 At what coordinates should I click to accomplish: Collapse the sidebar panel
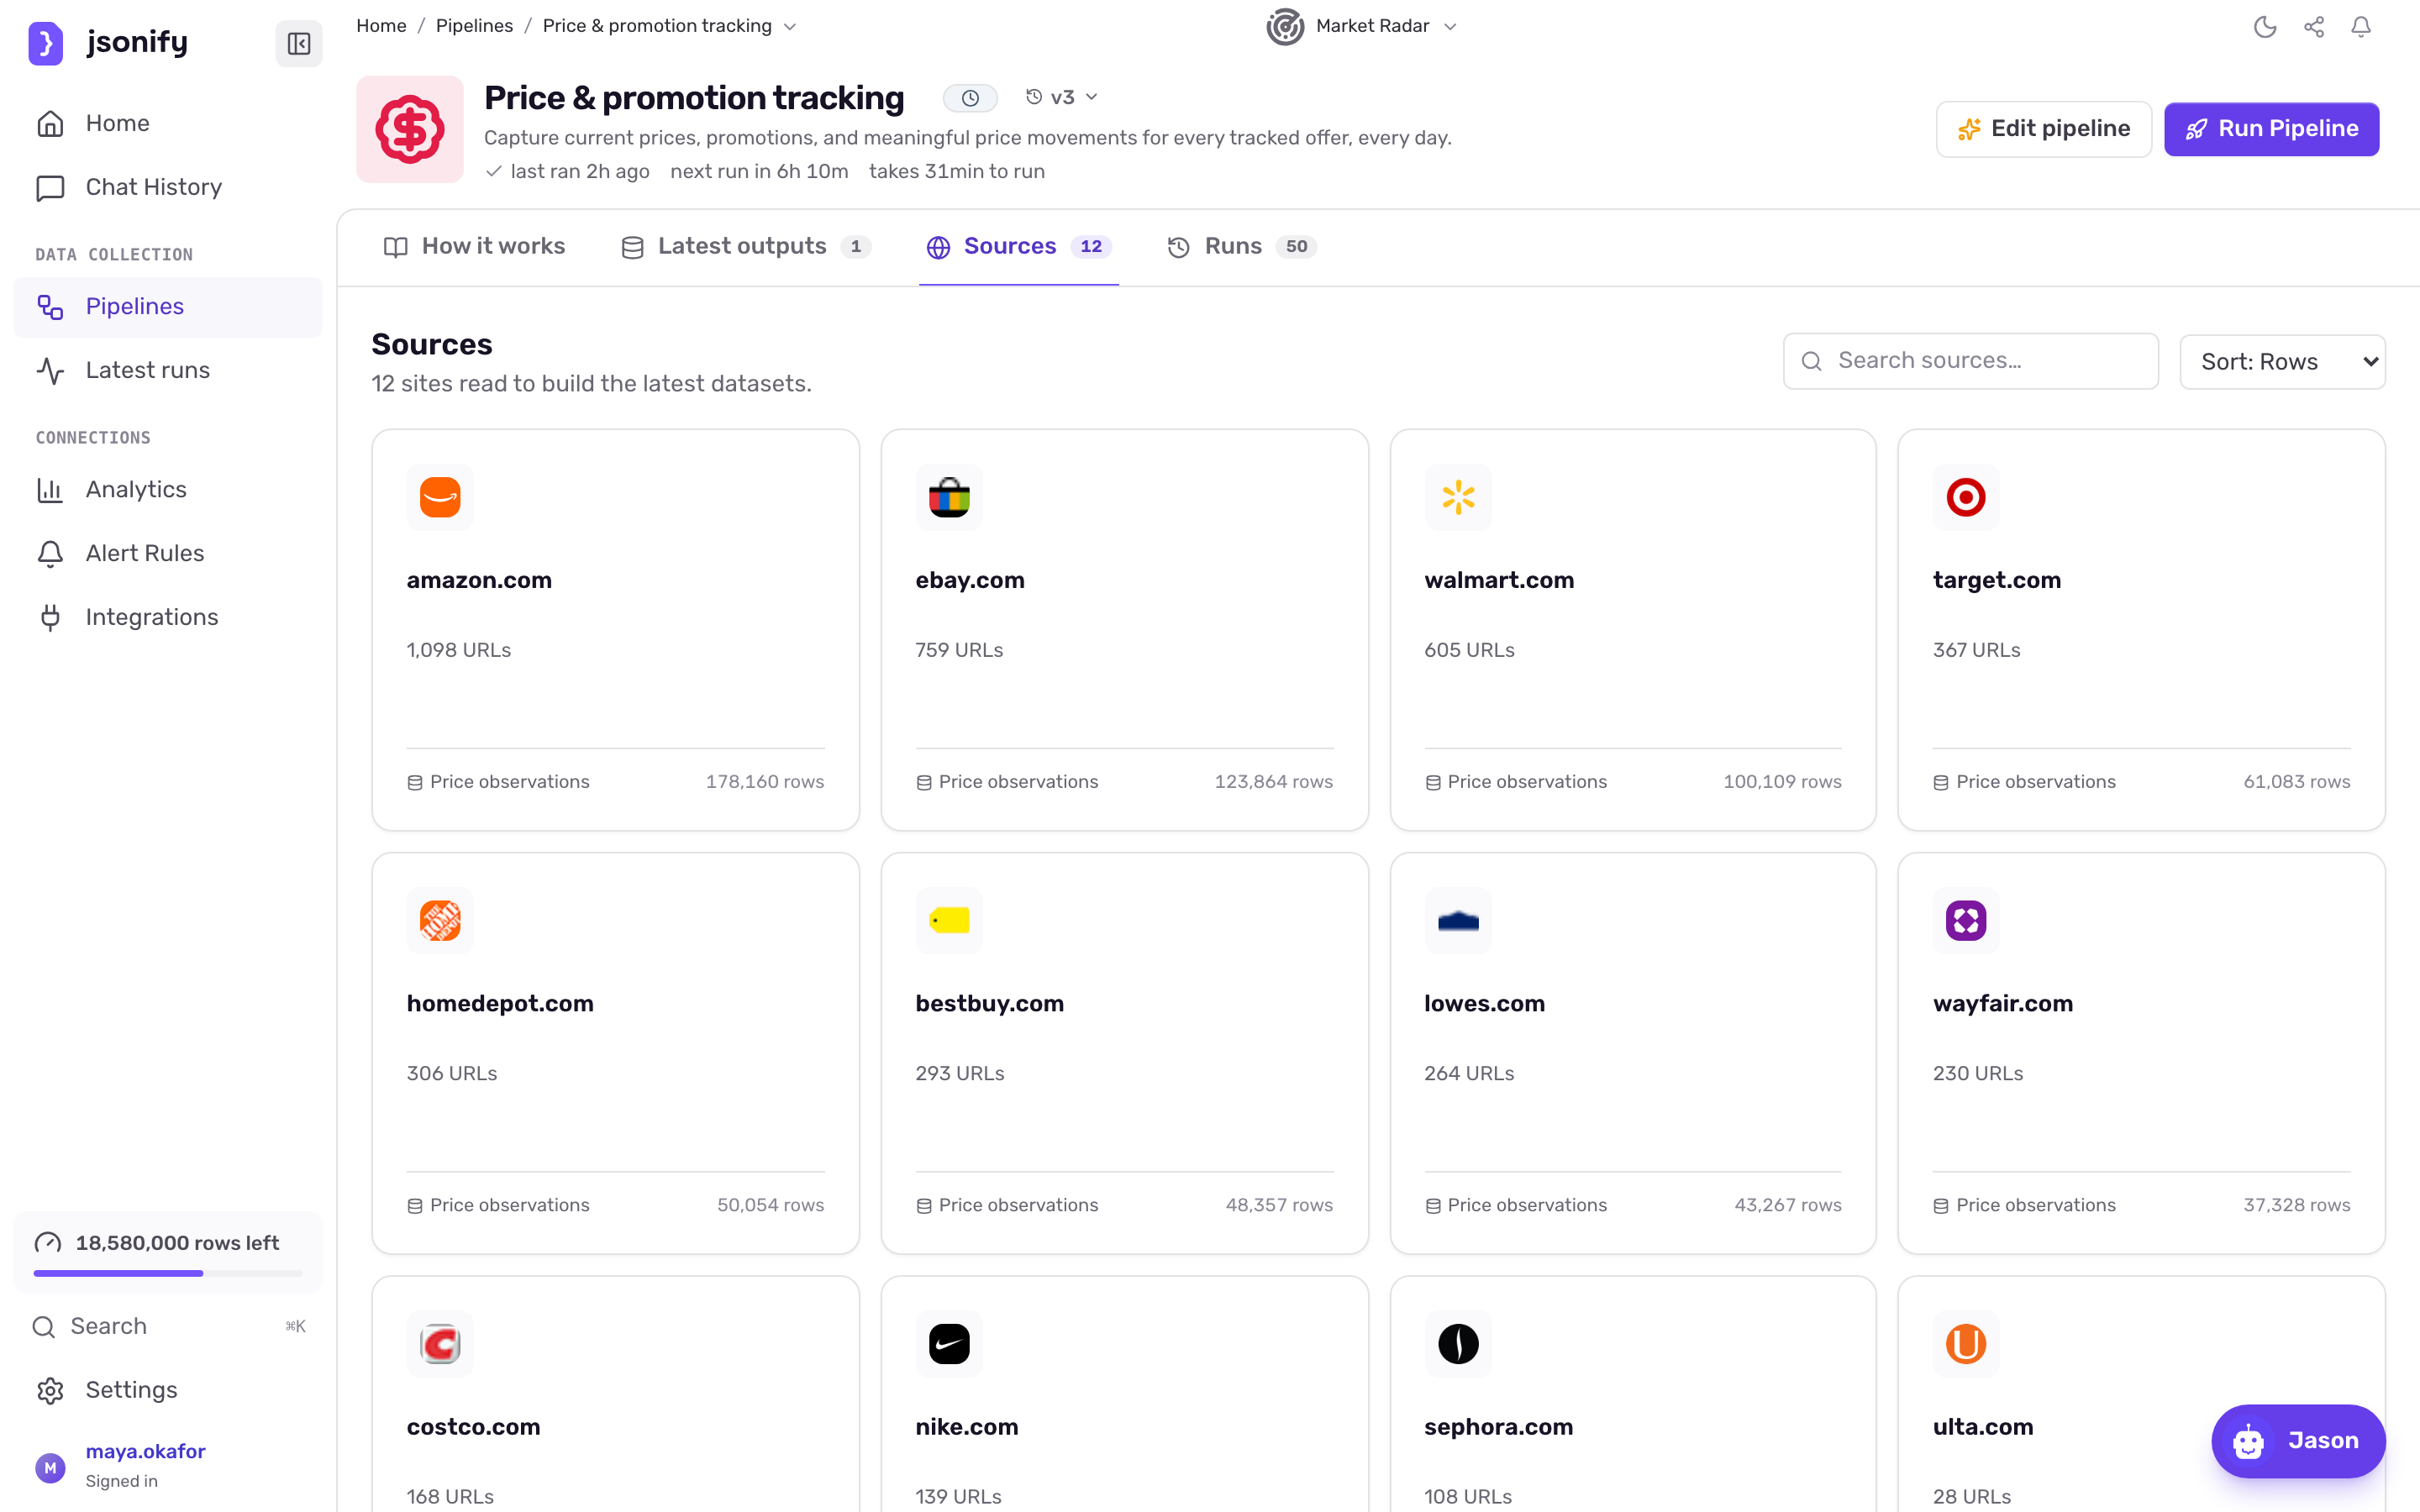pos(298,43)
